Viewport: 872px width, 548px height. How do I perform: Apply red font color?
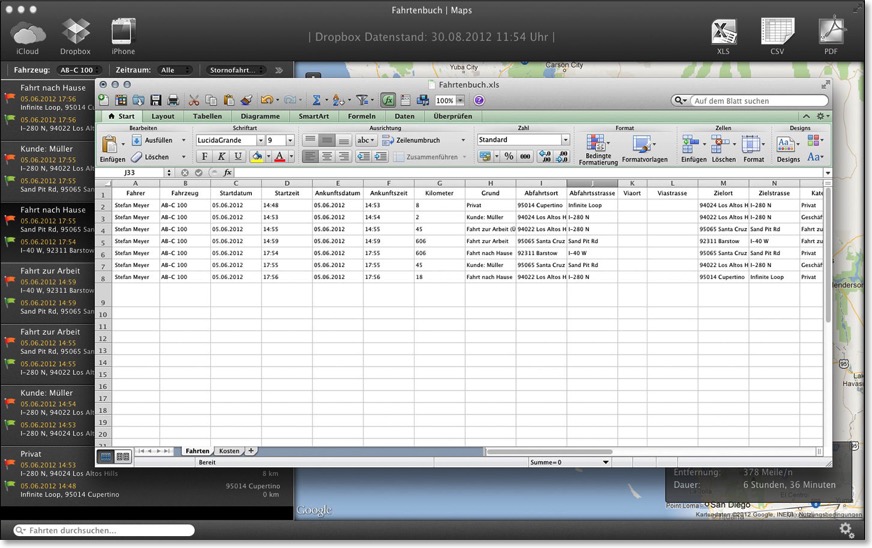pyautogui.click(x=280, y=156)
